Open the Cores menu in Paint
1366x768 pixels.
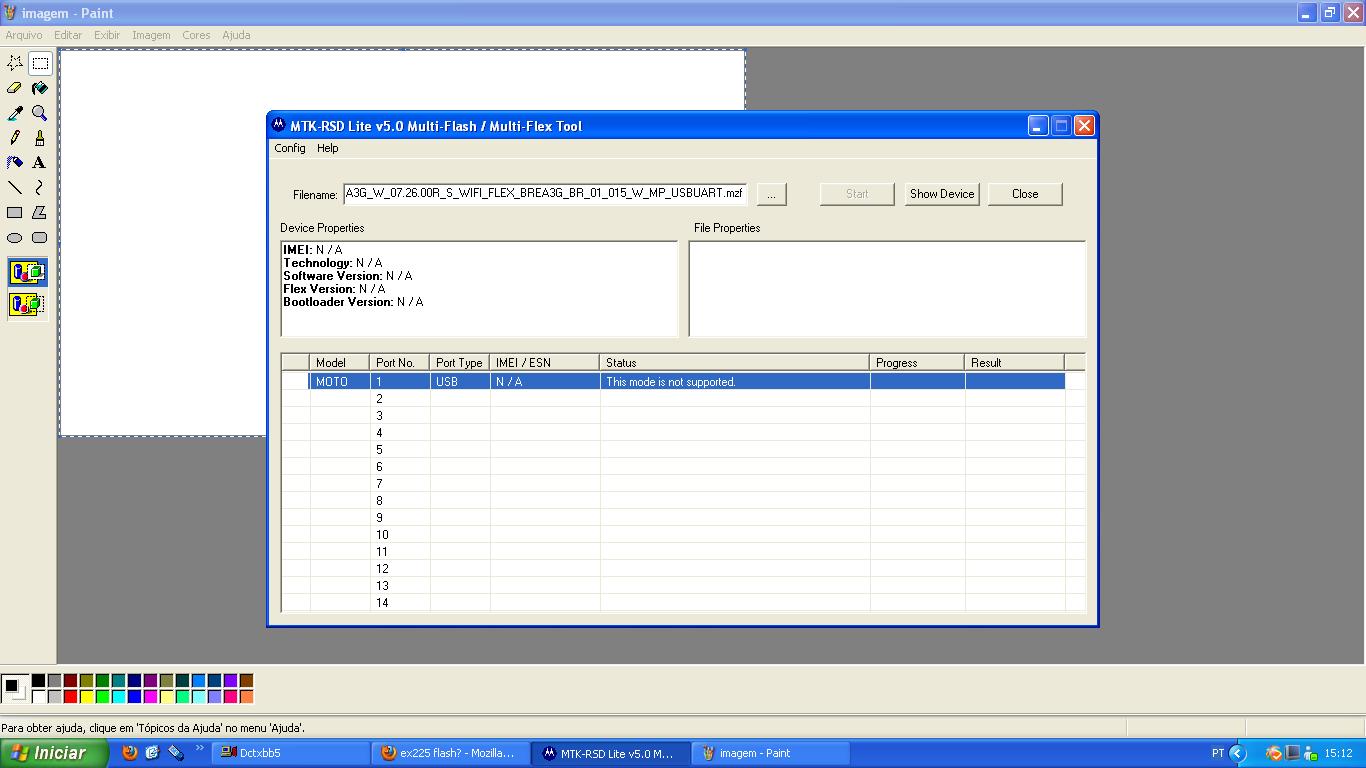pyautogui.click(x=196, y=35)
